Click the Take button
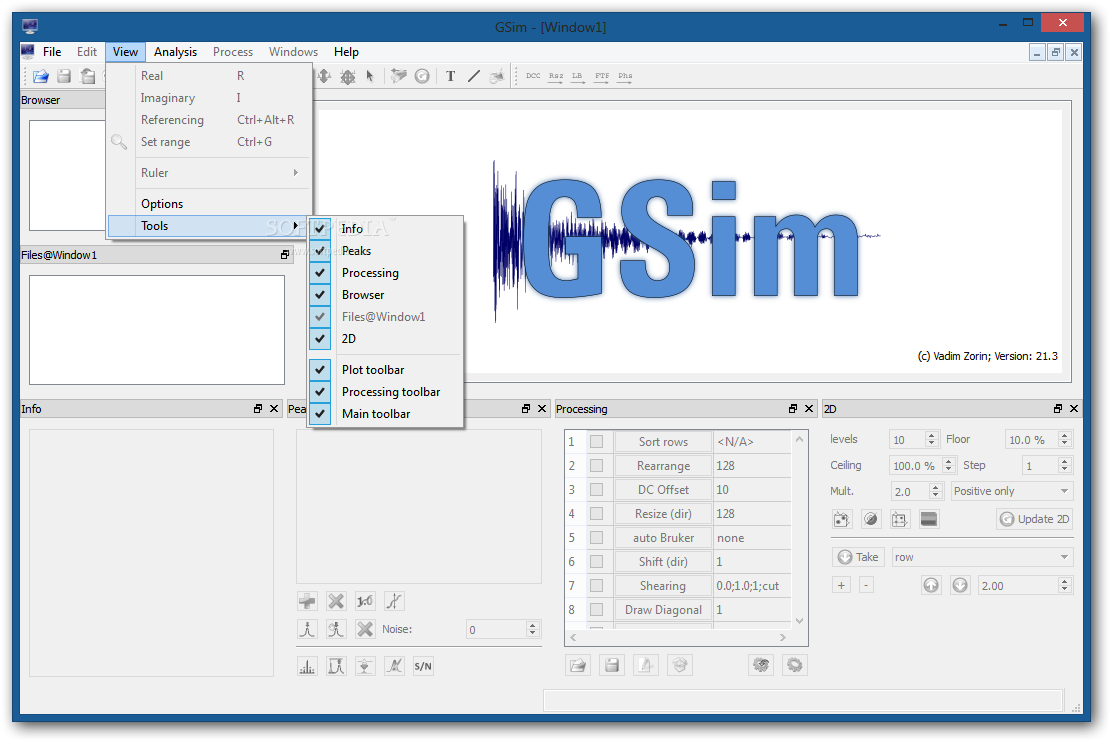Screen dimensions: 1111x742 coord(858,557)
